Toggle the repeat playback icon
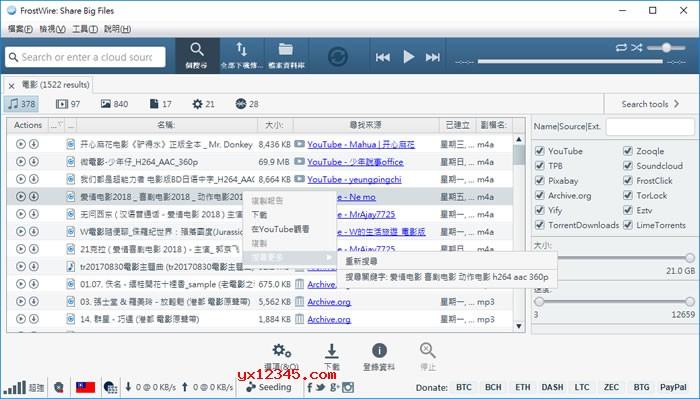This screenshot has width=700, height=399. point(621,47)
